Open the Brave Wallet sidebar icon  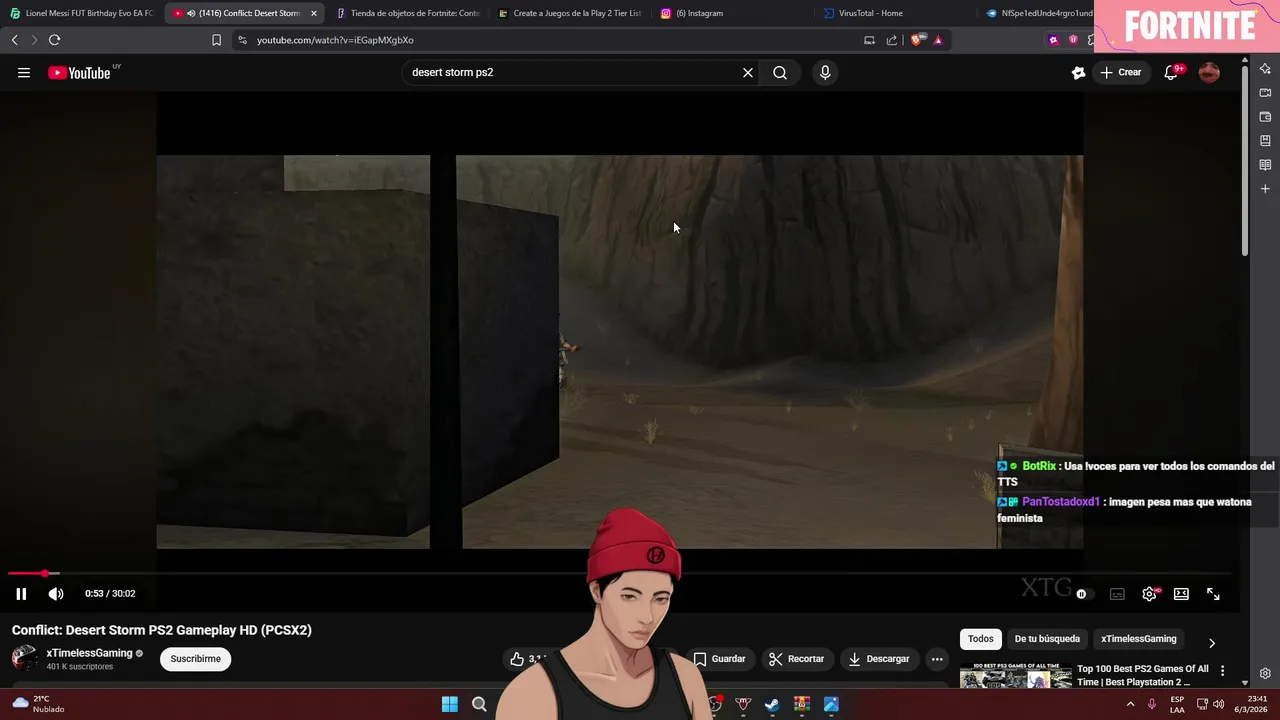[1265, 117]
